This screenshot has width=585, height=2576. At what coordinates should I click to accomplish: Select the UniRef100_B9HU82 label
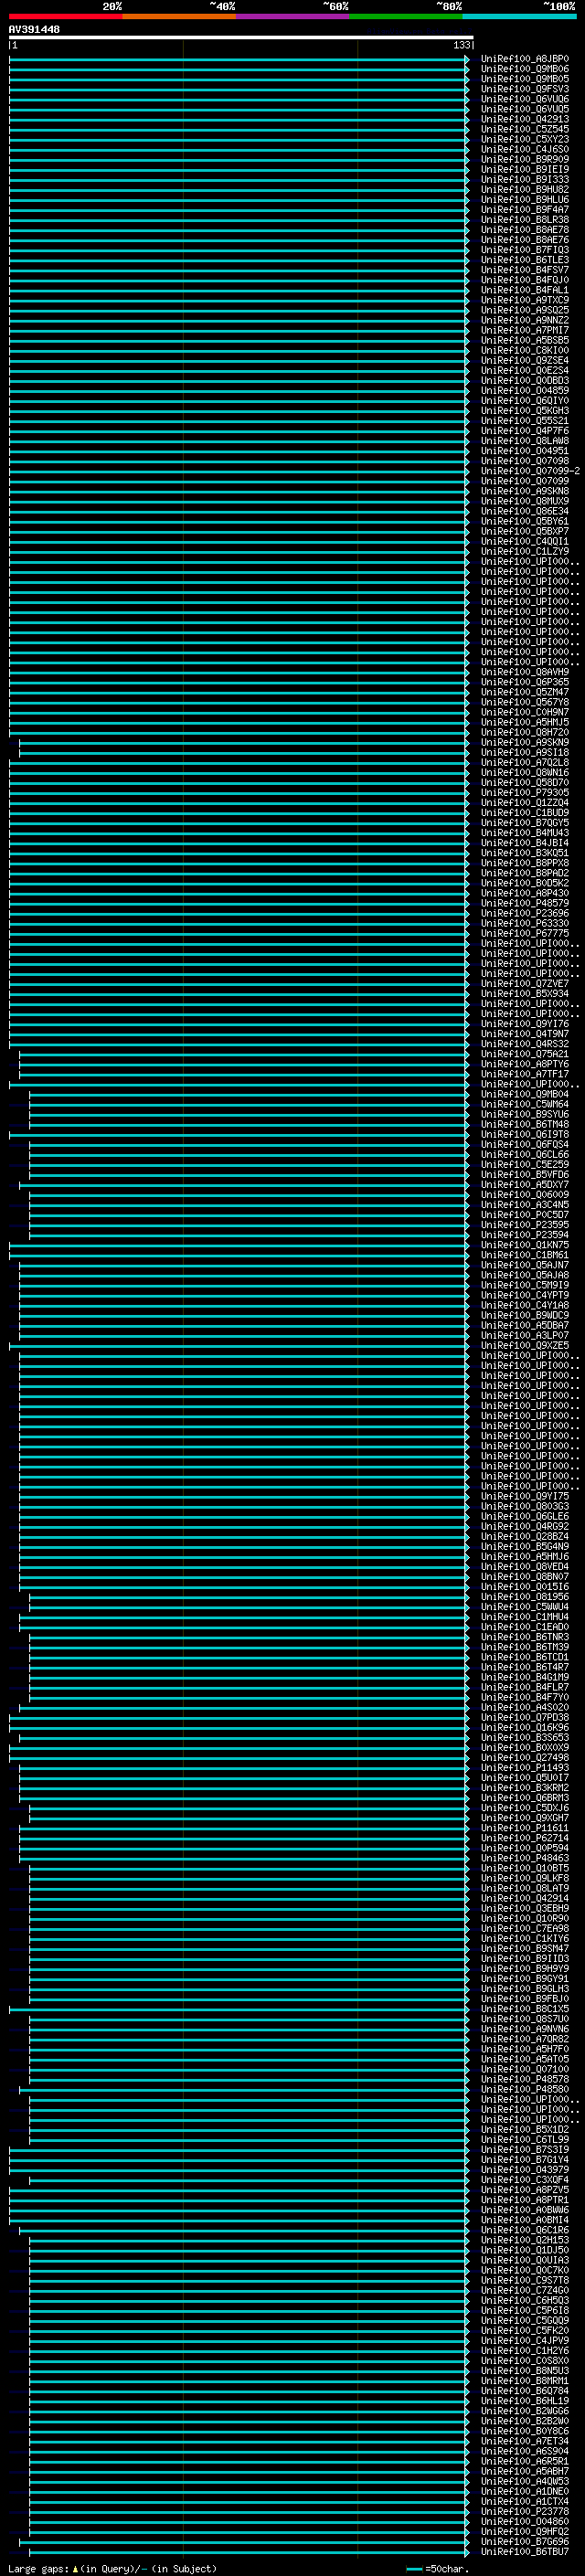tap(524, 189)
